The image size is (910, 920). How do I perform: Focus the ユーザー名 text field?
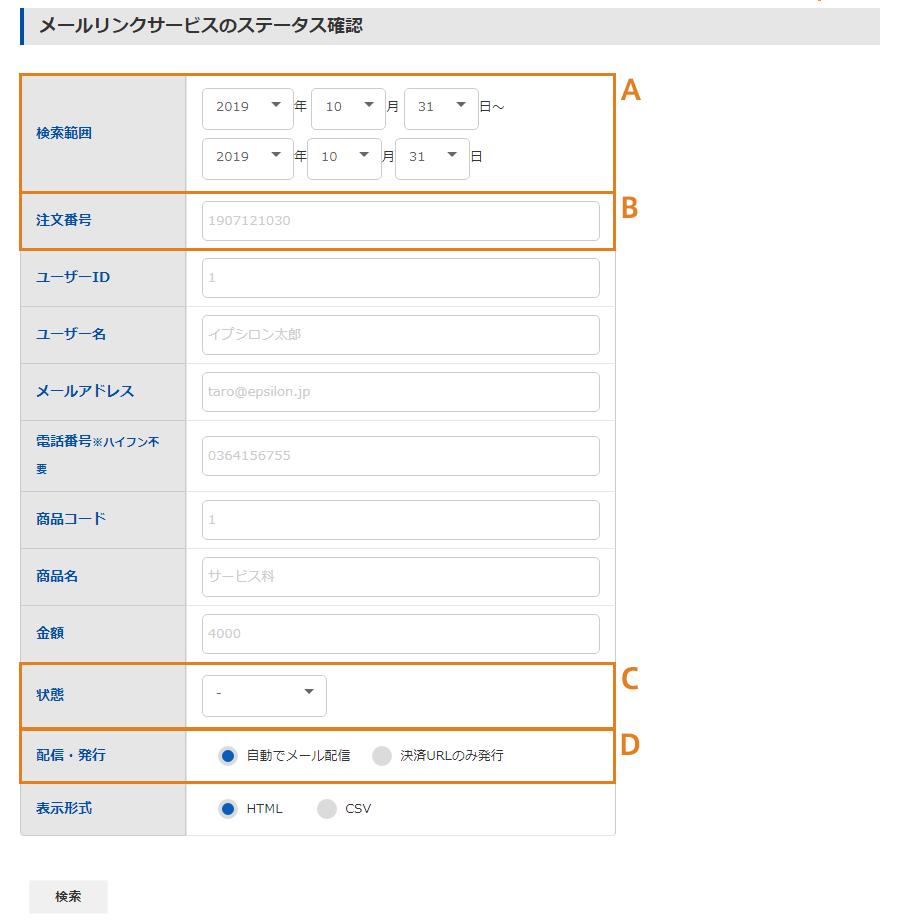tap(401, 335)
